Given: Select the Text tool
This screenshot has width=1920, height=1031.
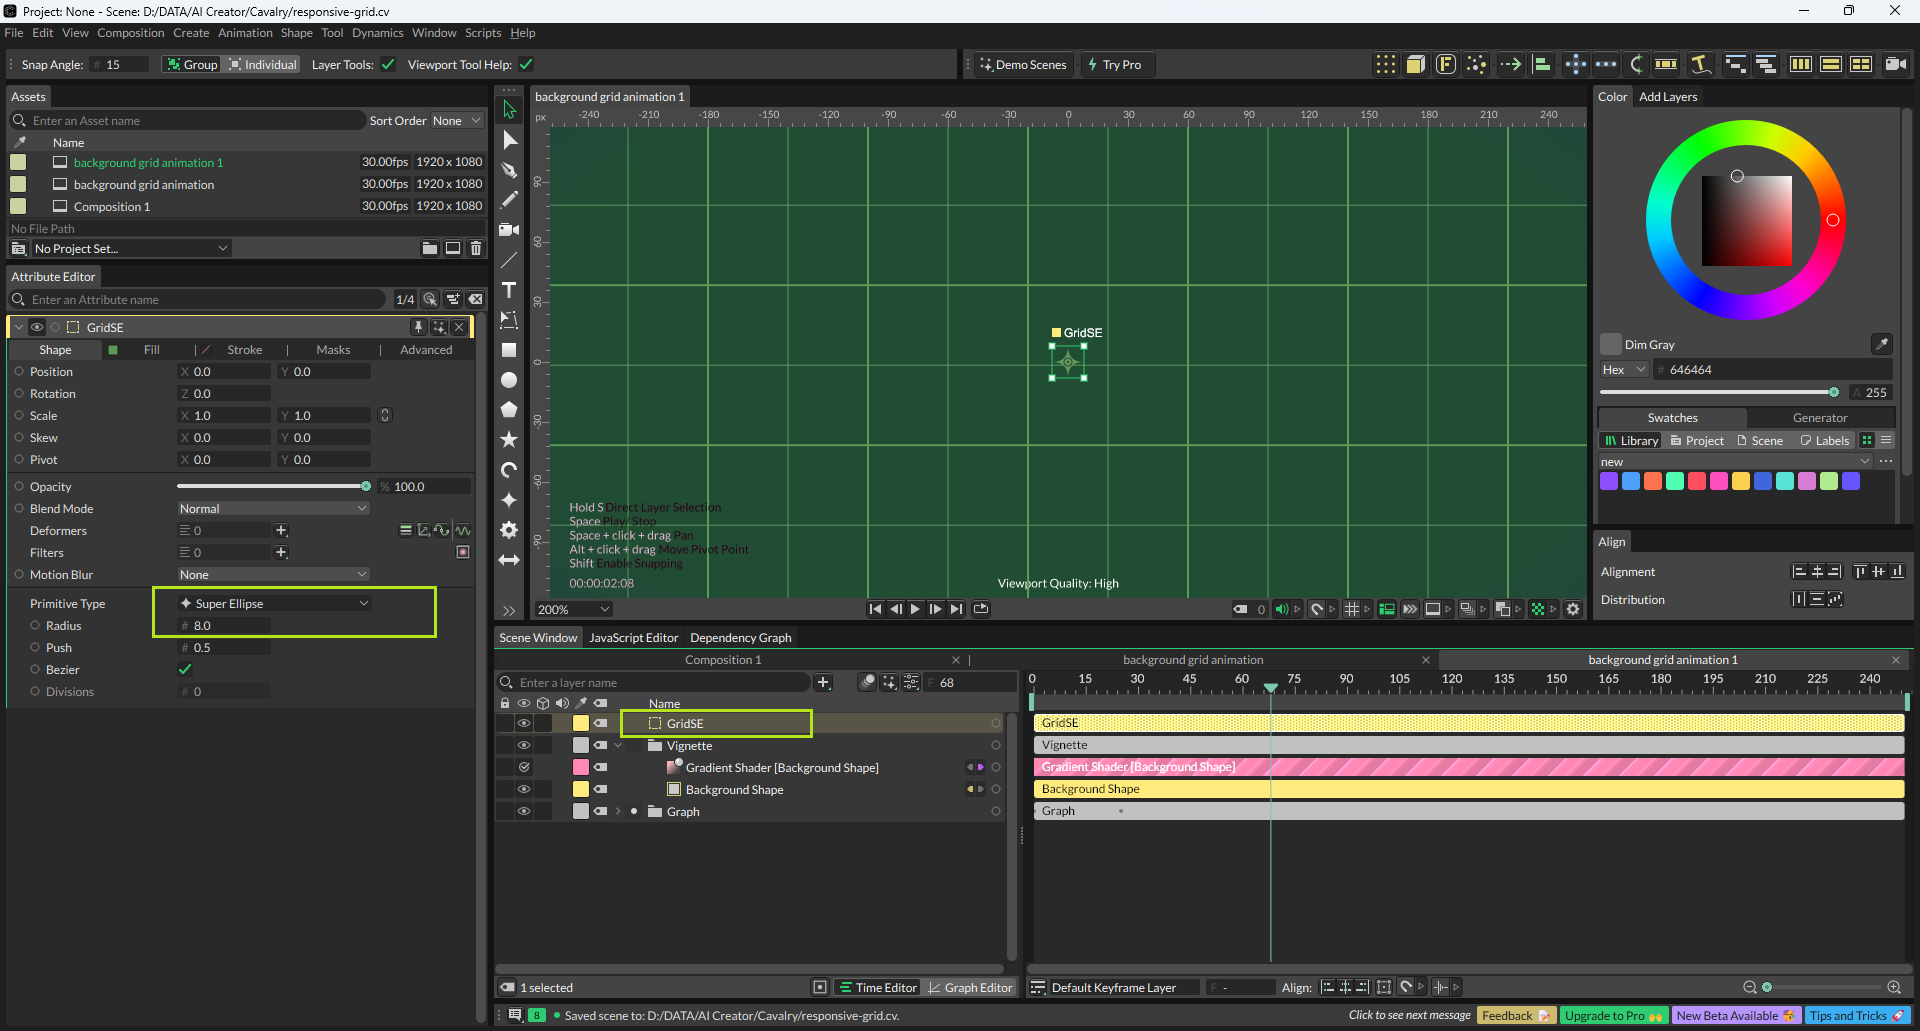Looking at the screenshot, I should (509, 290).
